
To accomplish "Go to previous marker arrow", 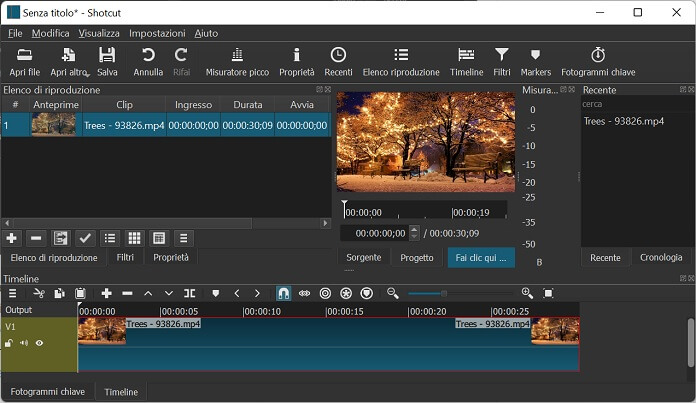I will tap(237, 293).
